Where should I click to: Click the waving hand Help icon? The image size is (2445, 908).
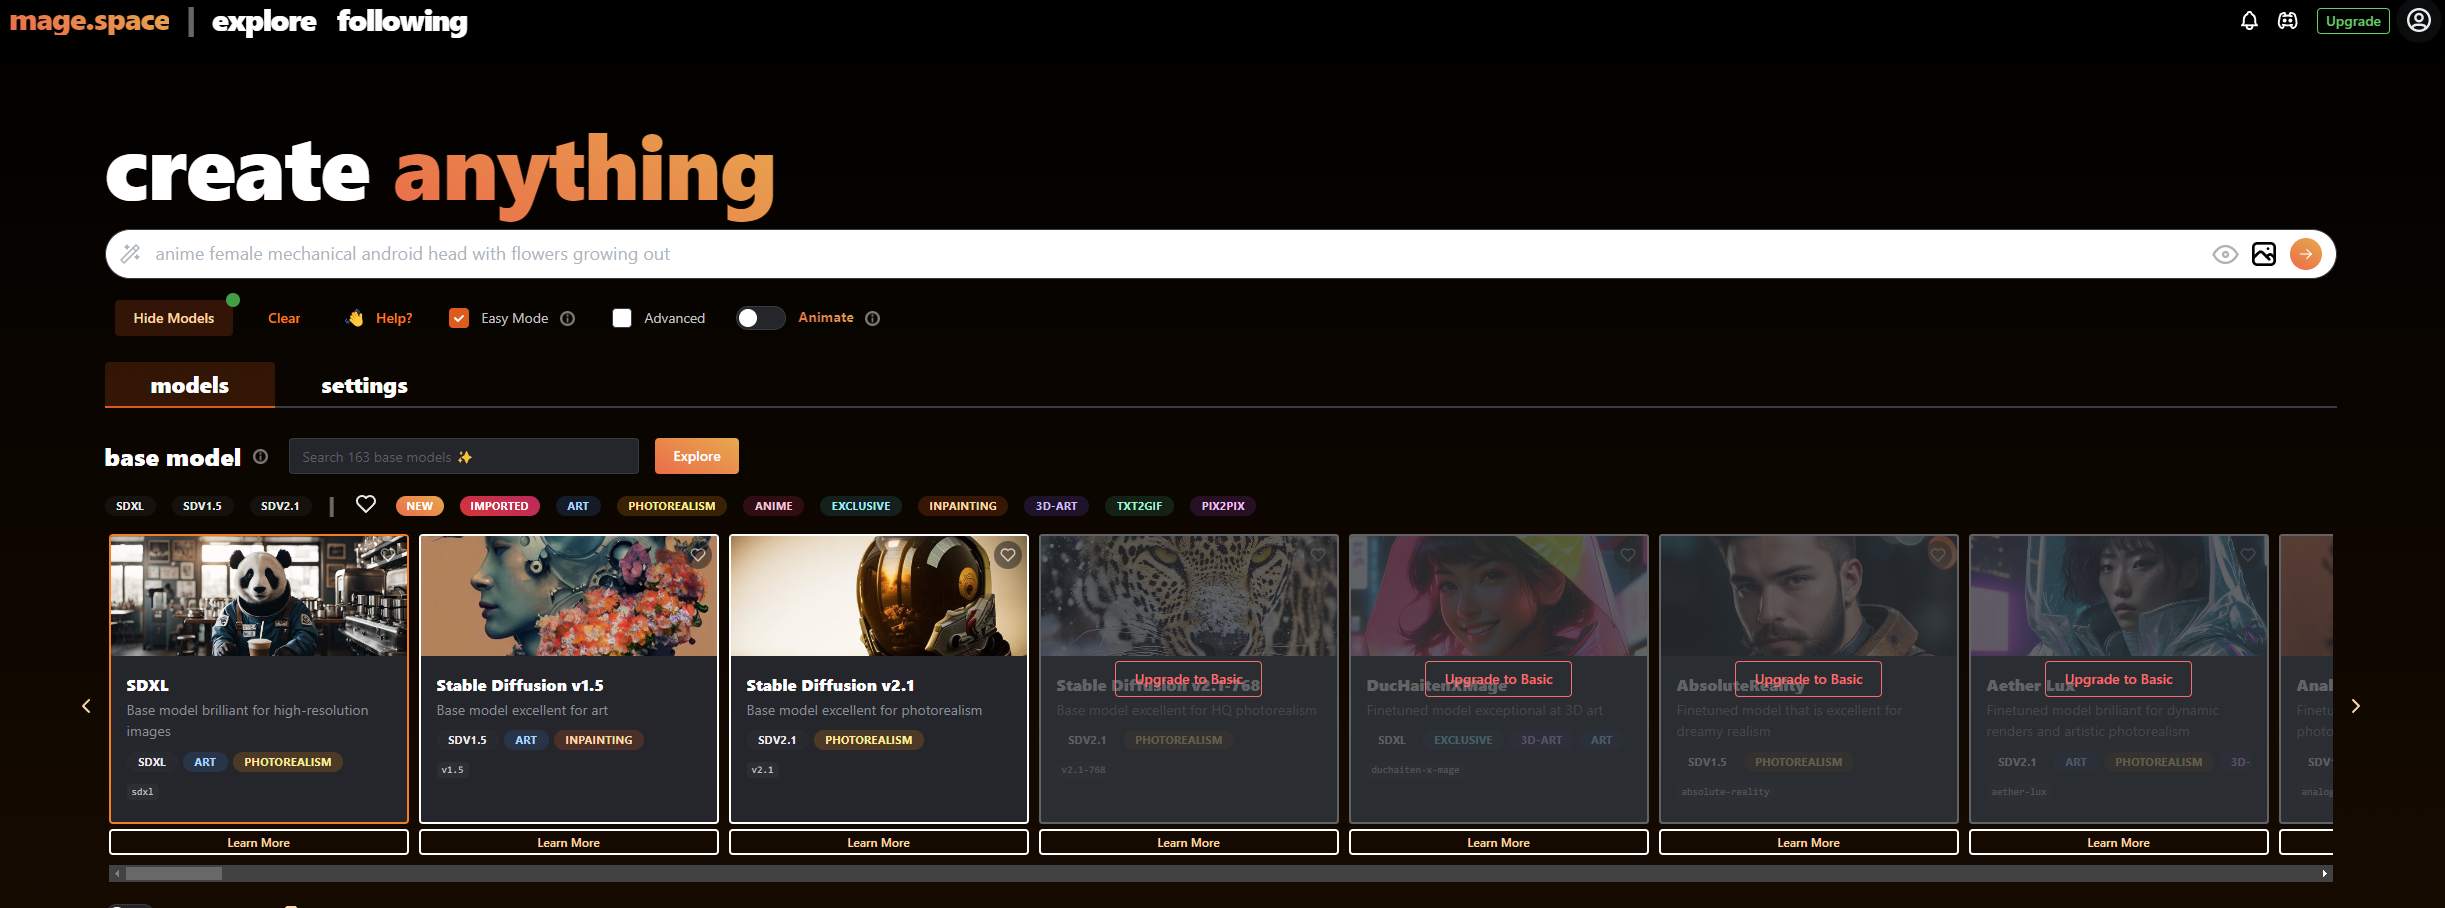[x=355, y=318]
